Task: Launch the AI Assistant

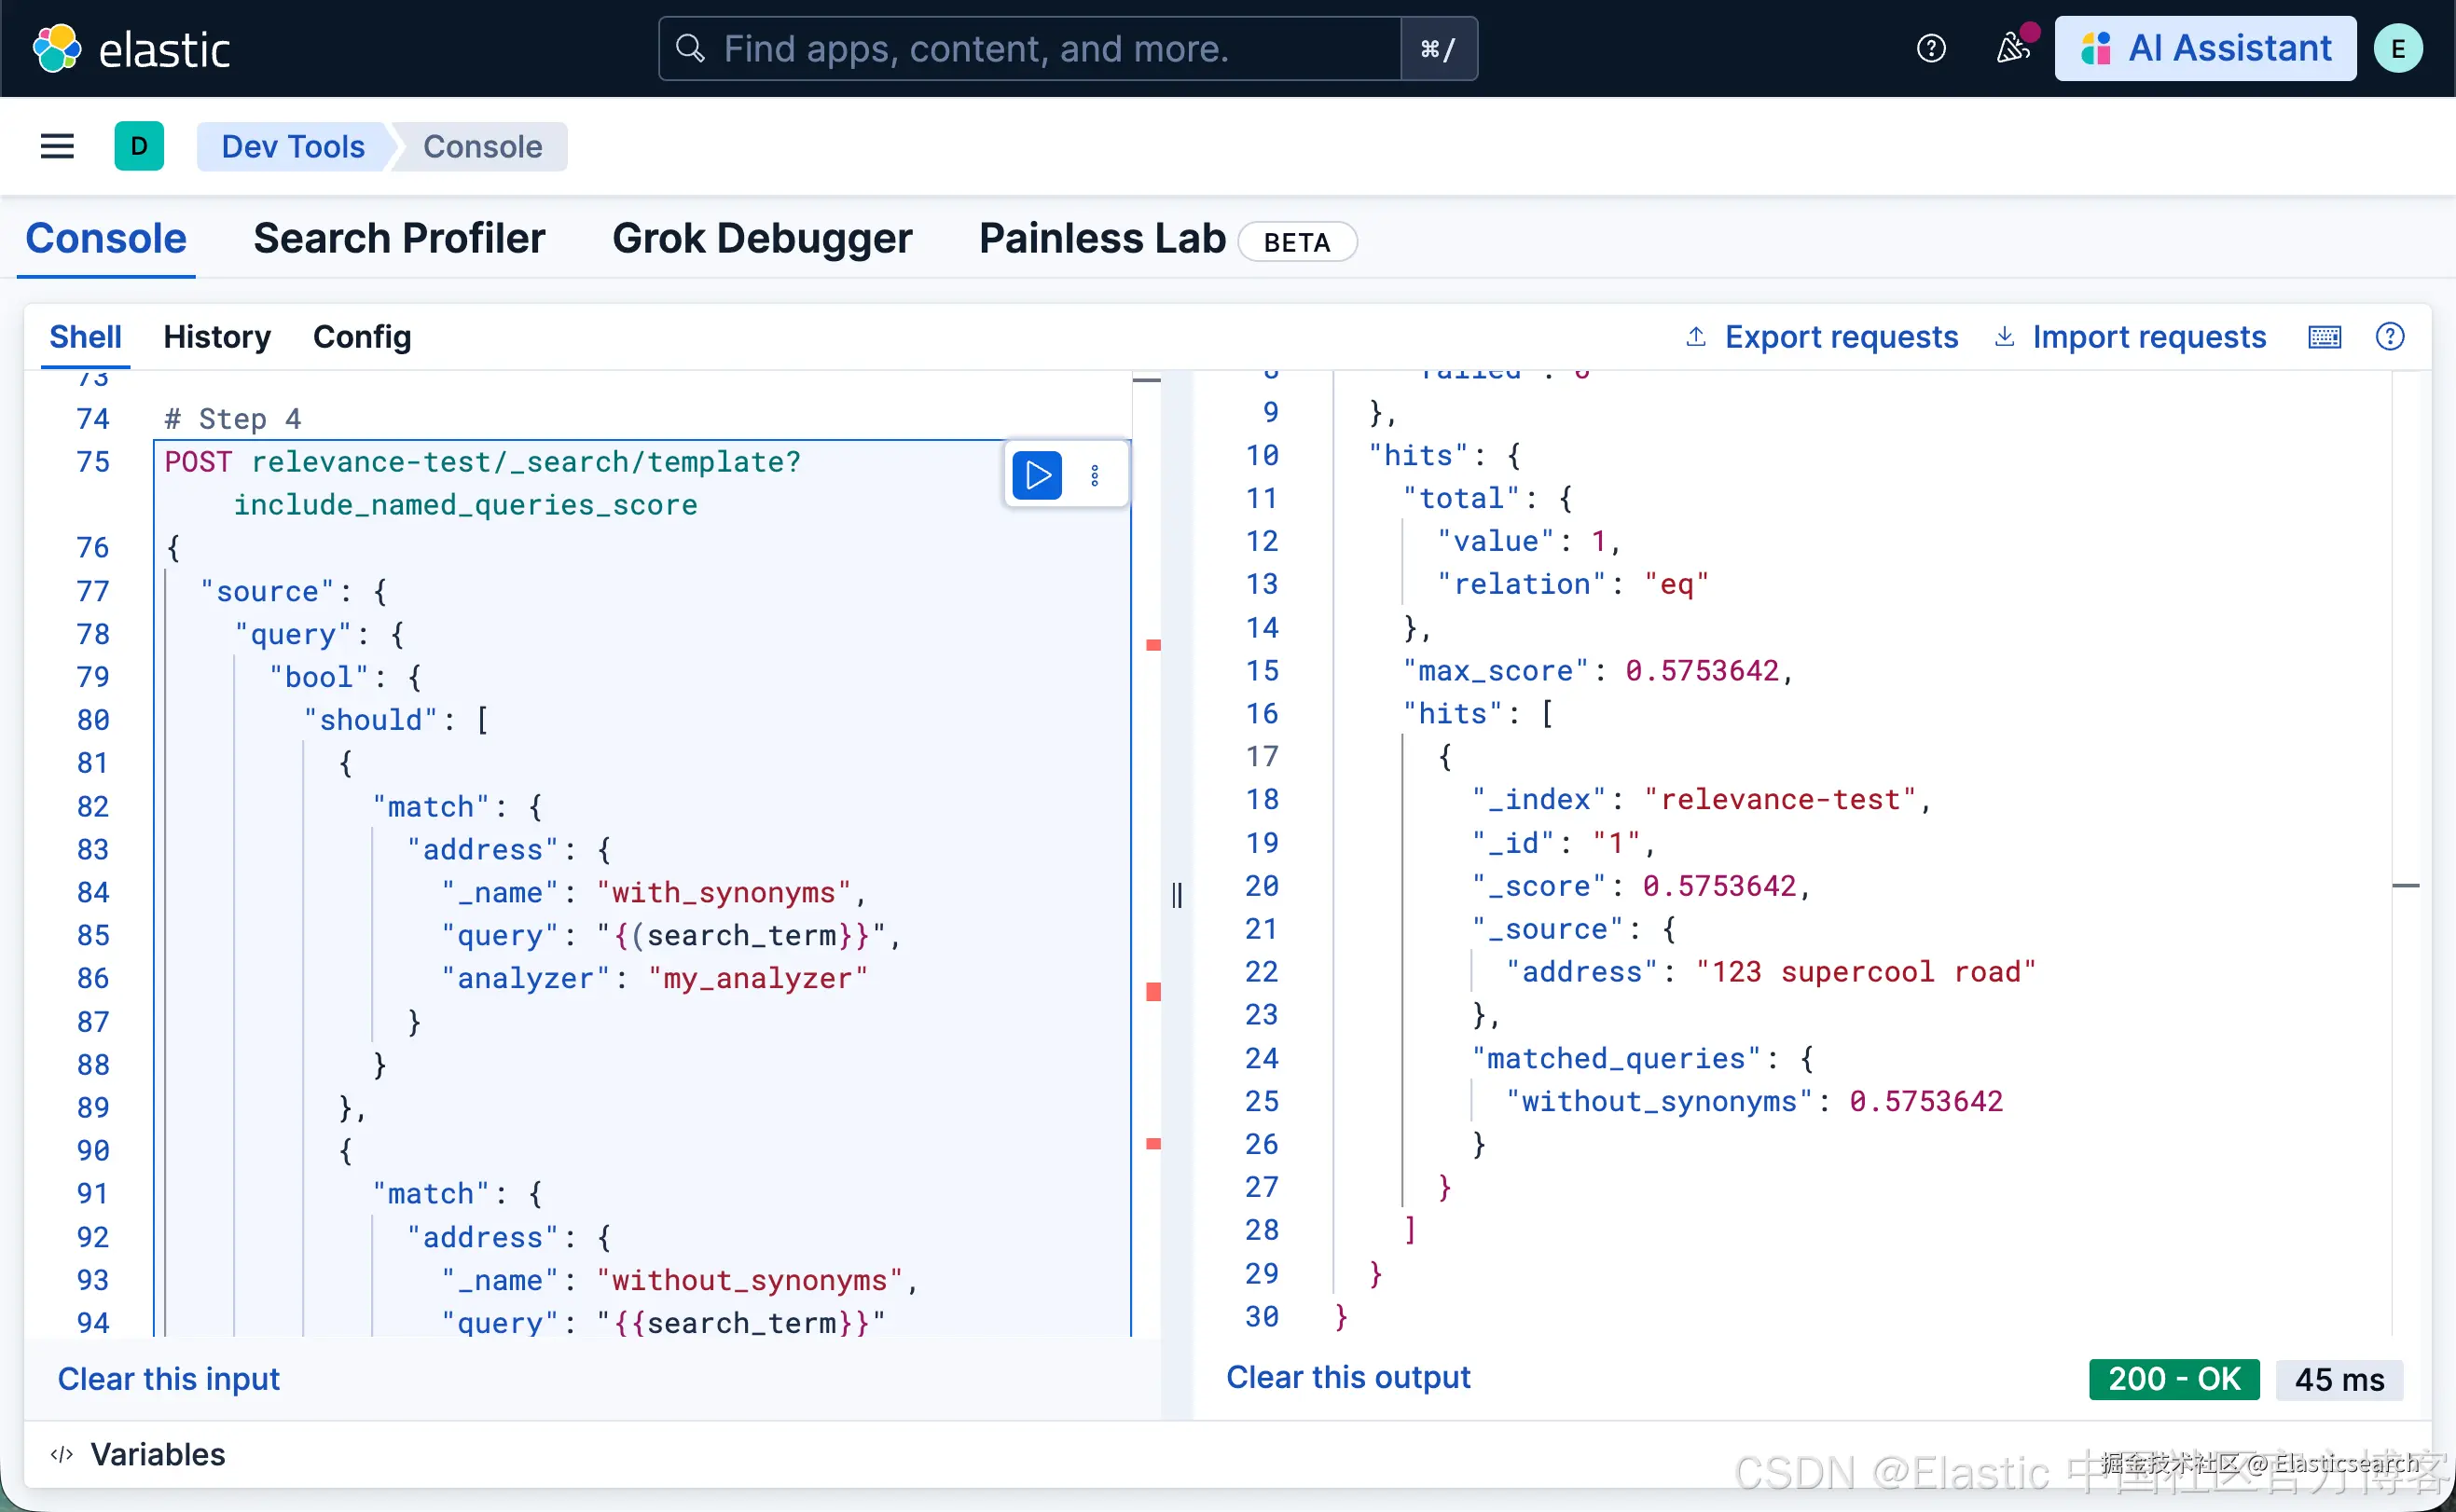Action: (x=2205, y=48)
